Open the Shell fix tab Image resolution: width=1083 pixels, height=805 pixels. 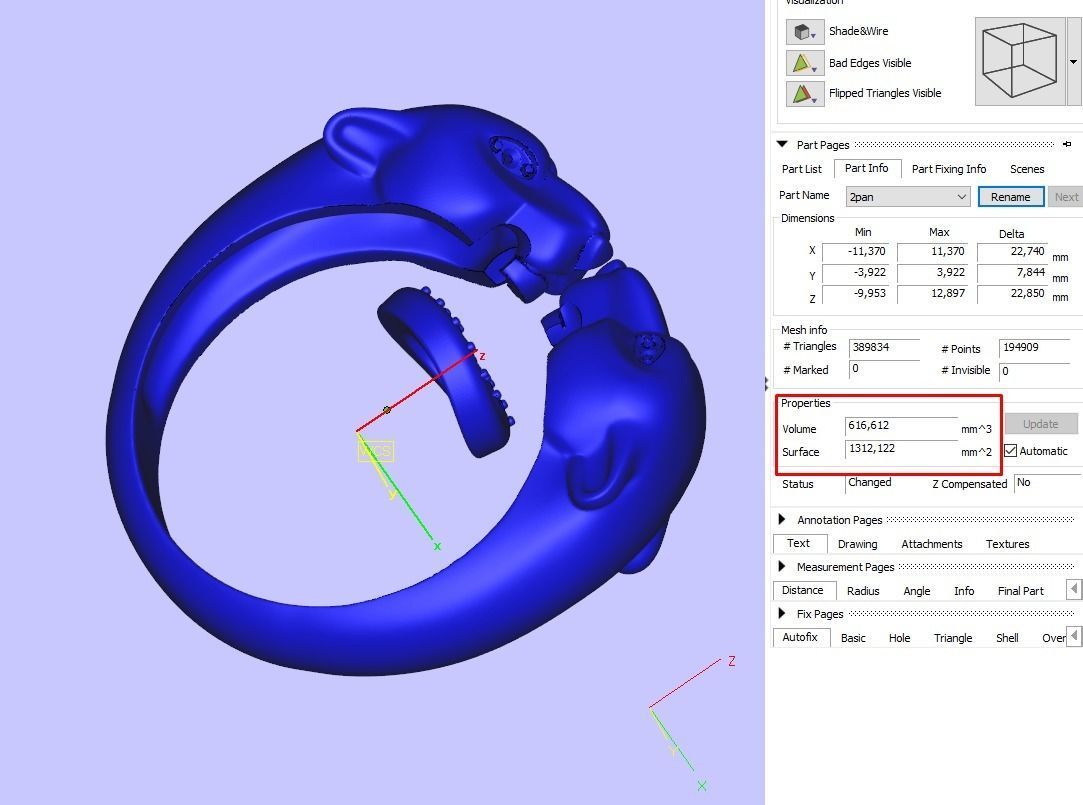(1006, 638)
